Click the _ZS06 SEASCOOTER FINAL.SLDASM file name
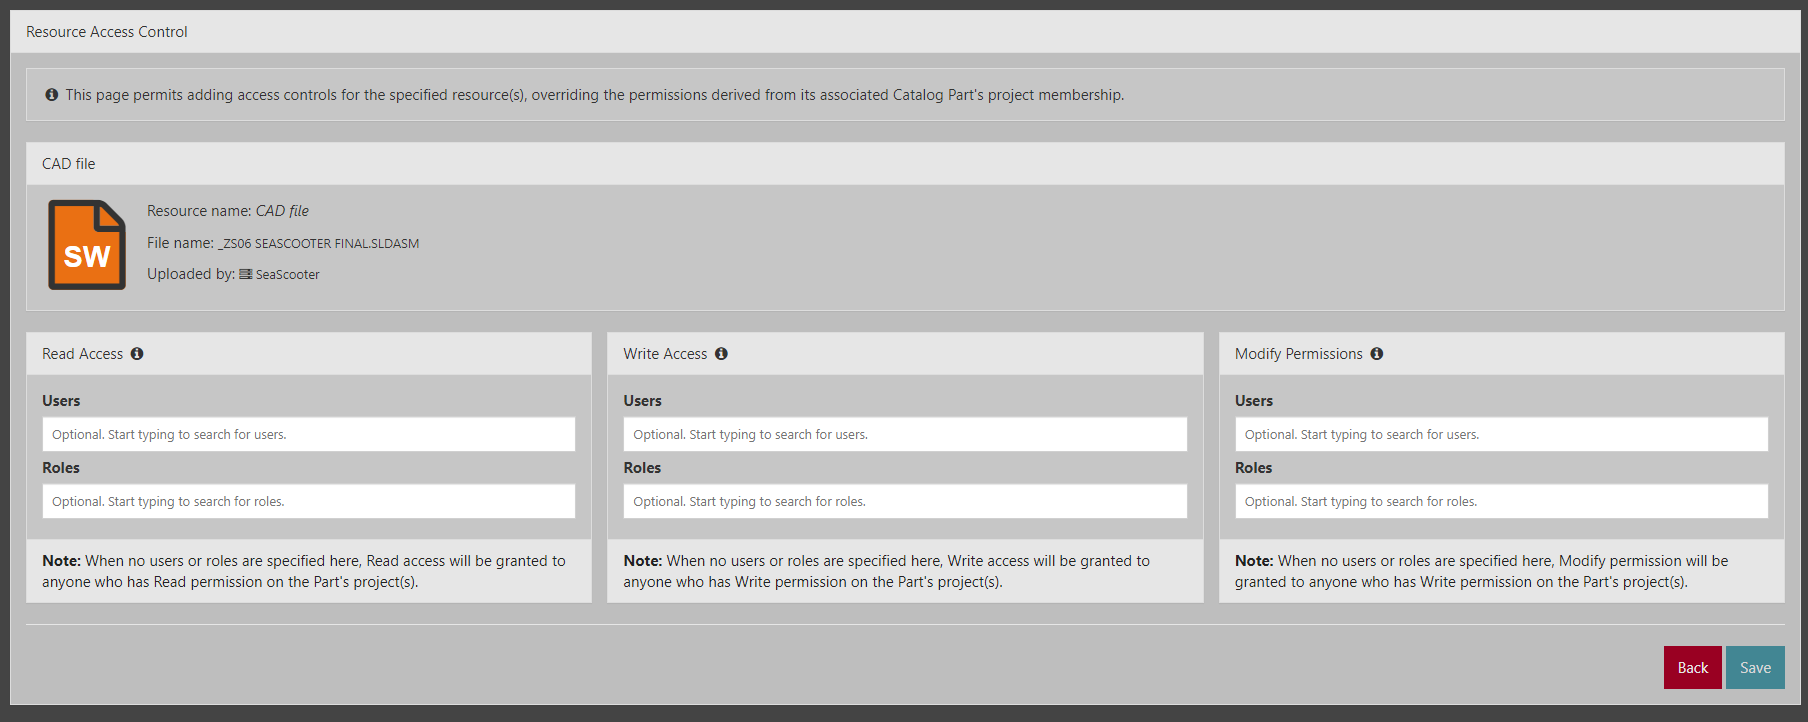This screenshot has height=722, width=1808. tap(319, 244)
